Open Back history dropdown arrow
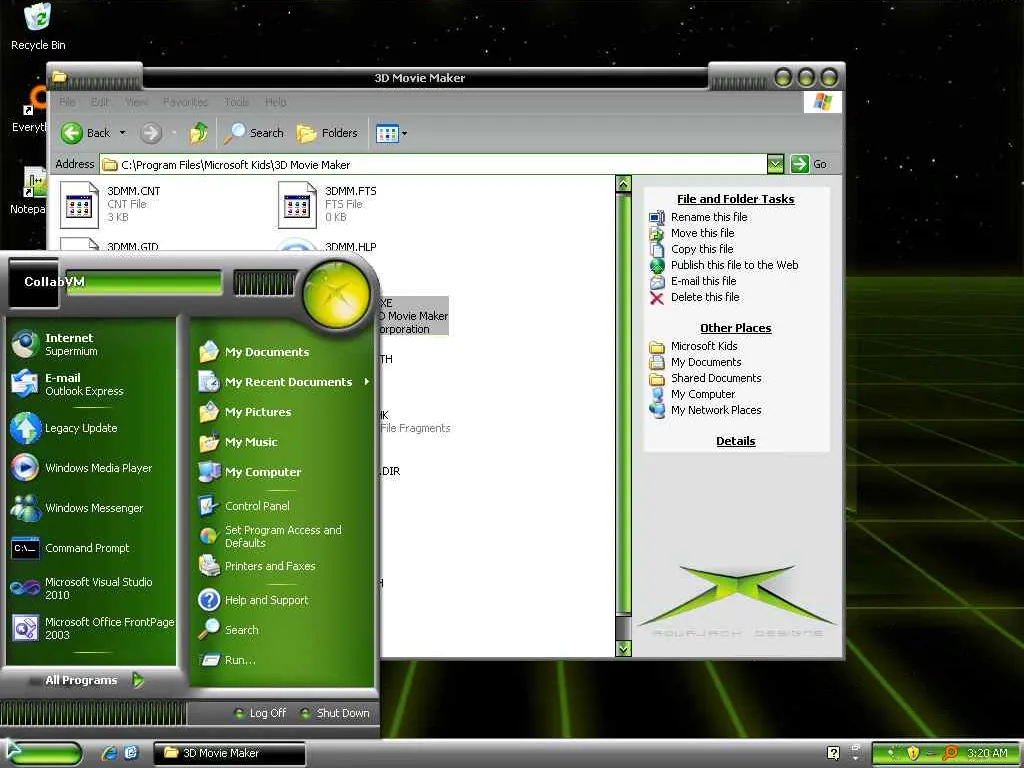Image resolution: width=1024 pixels, height=768 pixels. click(x=122, y=133)
